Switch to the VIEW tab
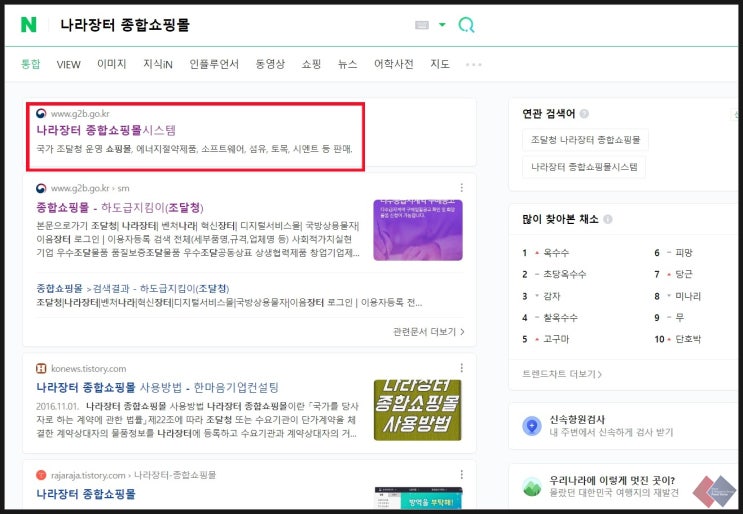The width and height of the screenshot is (743, 514). pos(69,64)
